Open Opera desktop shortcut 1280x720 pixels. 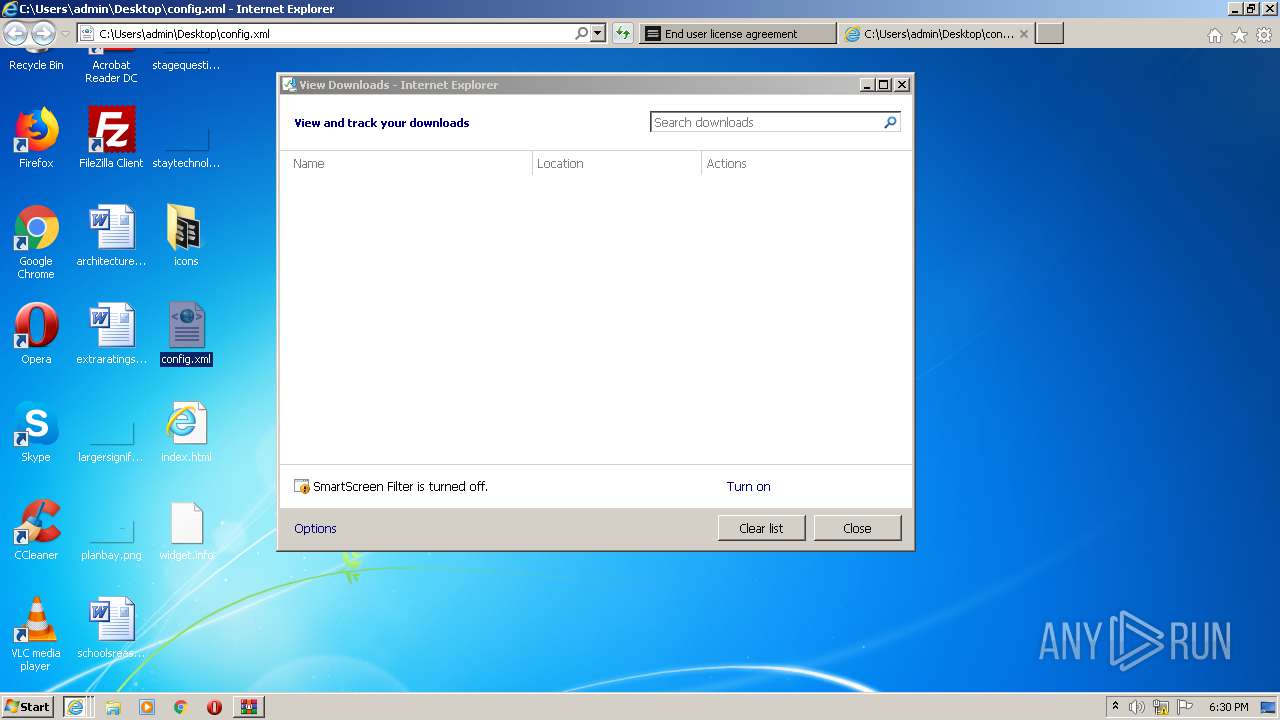coord(36,334)
